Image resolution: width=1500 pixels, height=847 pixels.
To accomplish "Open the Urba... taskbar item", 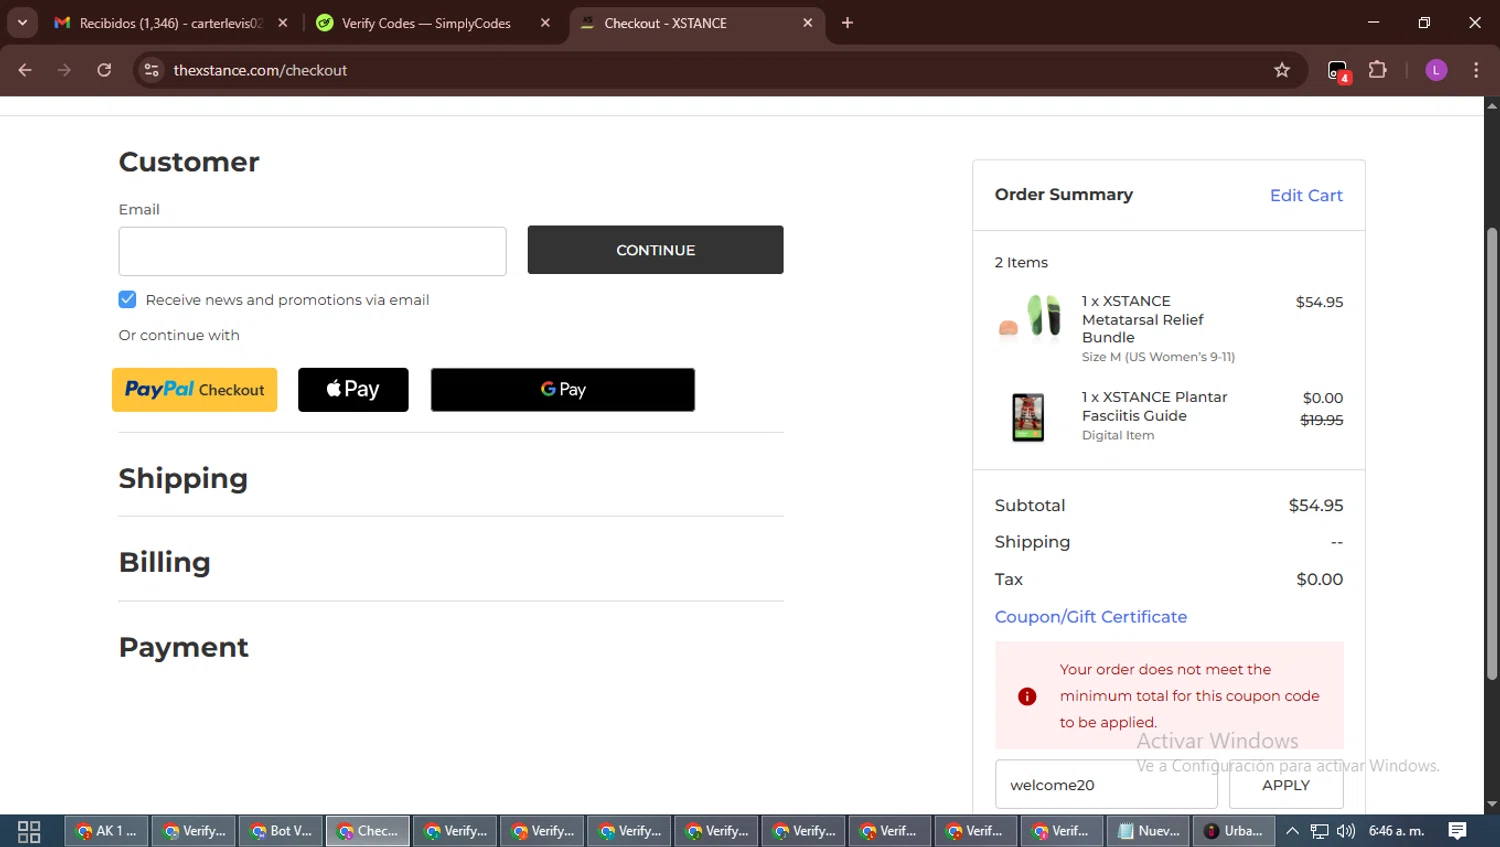I will pos(1233,831).
